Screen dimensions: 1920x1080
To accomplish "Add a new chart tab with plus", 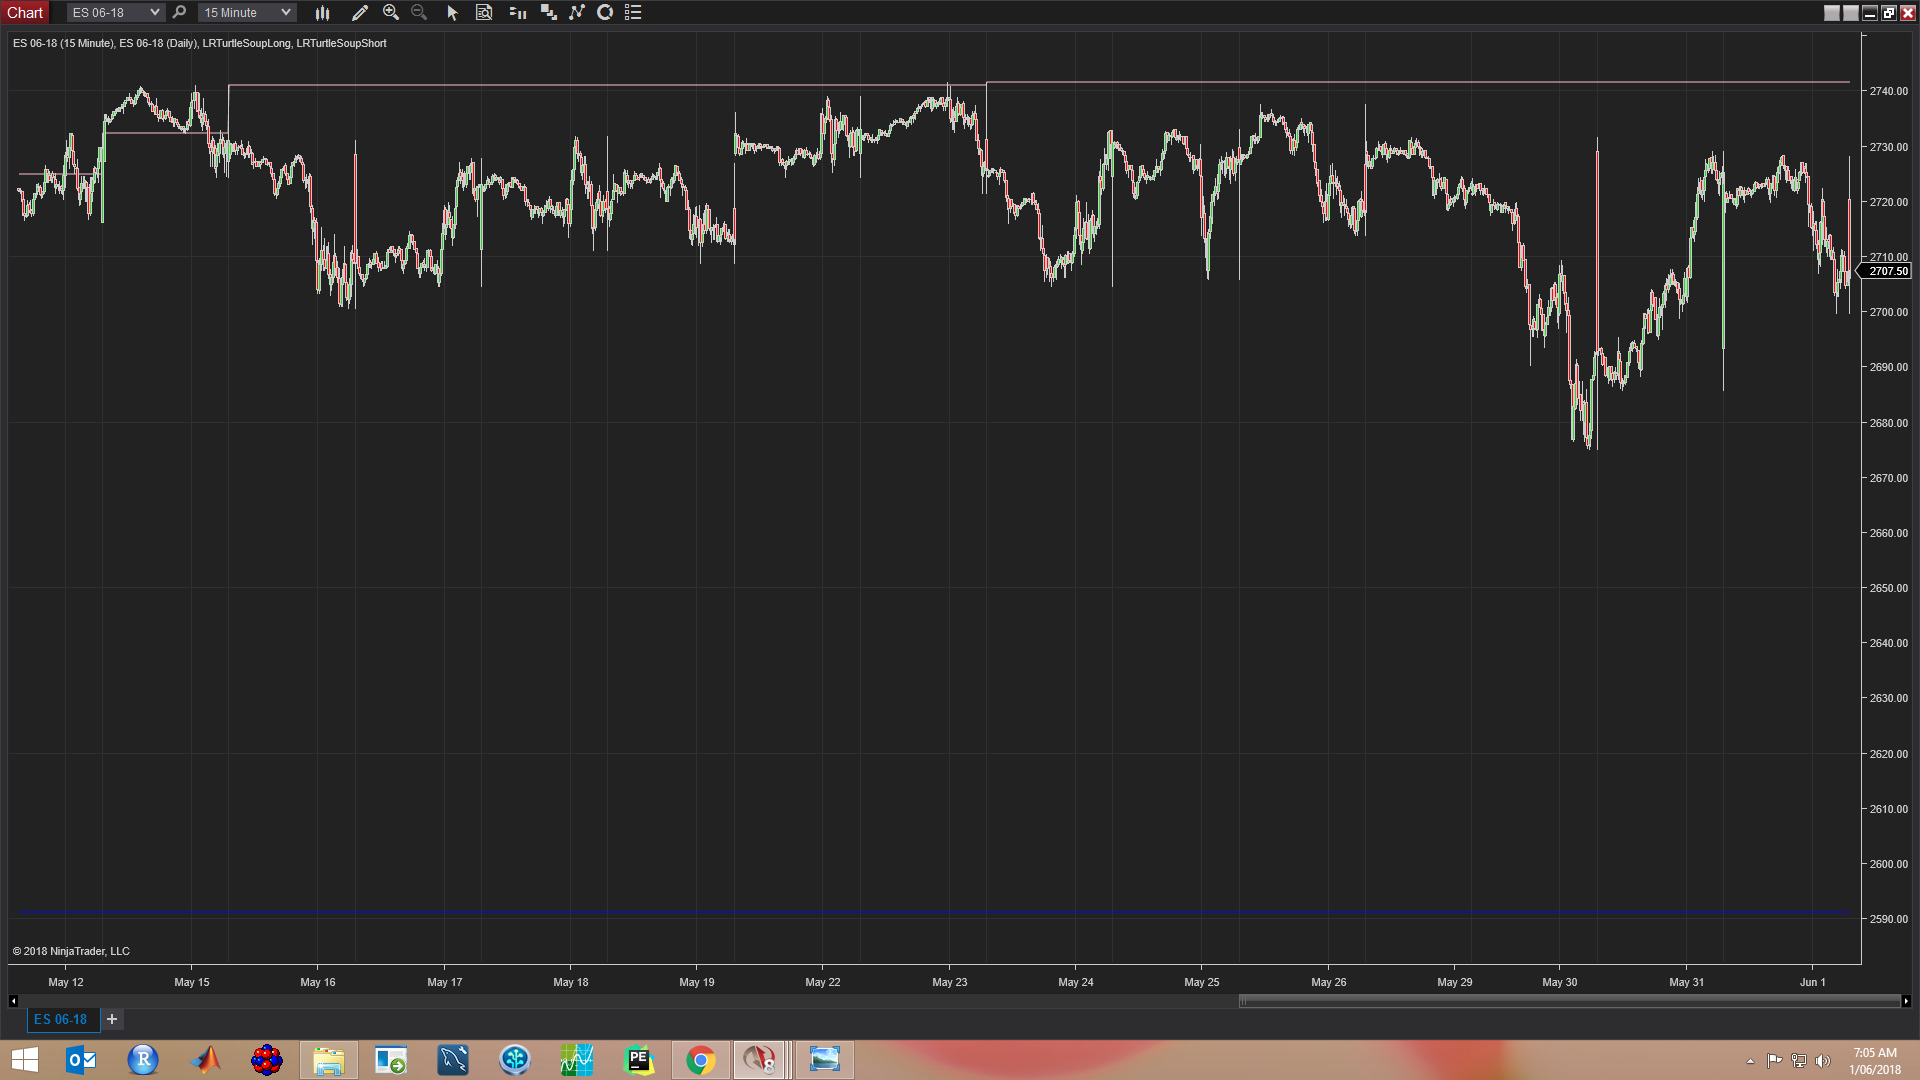I will (112, 1019).
